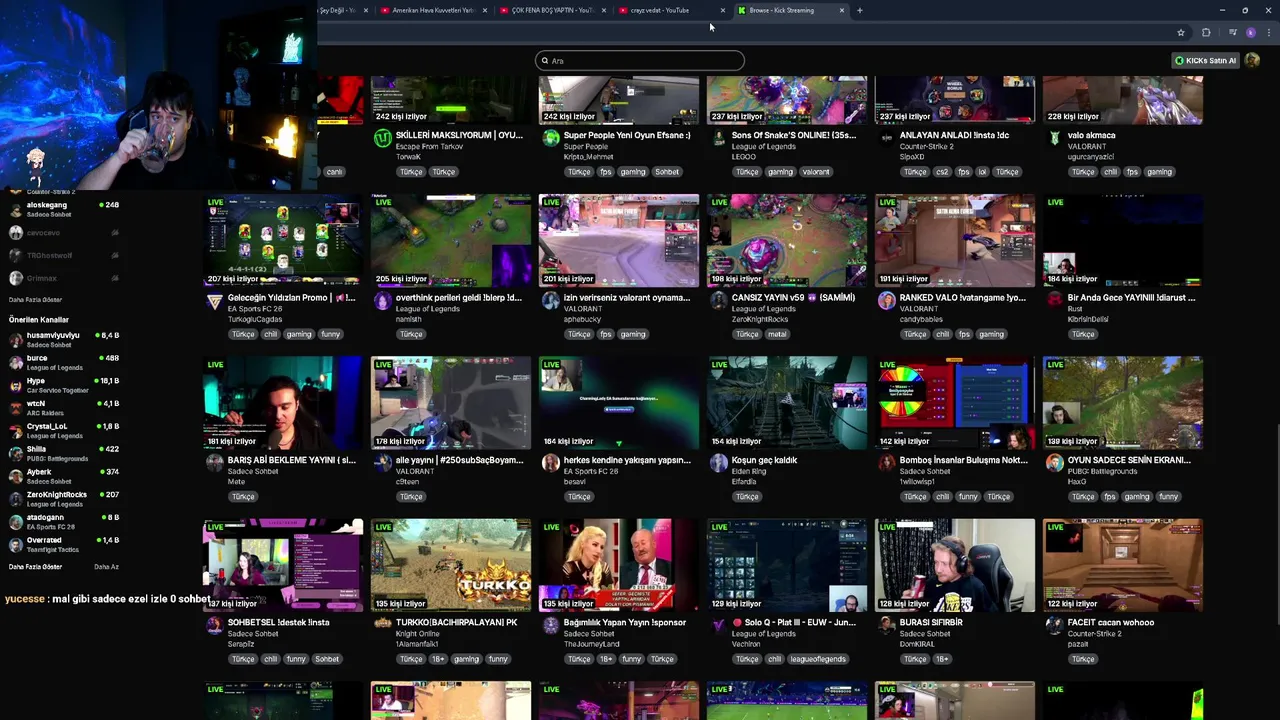Switch to the ÇOK FENA BOŞ YAPTIN tab
1280x720 pixels.
(552, 10)
